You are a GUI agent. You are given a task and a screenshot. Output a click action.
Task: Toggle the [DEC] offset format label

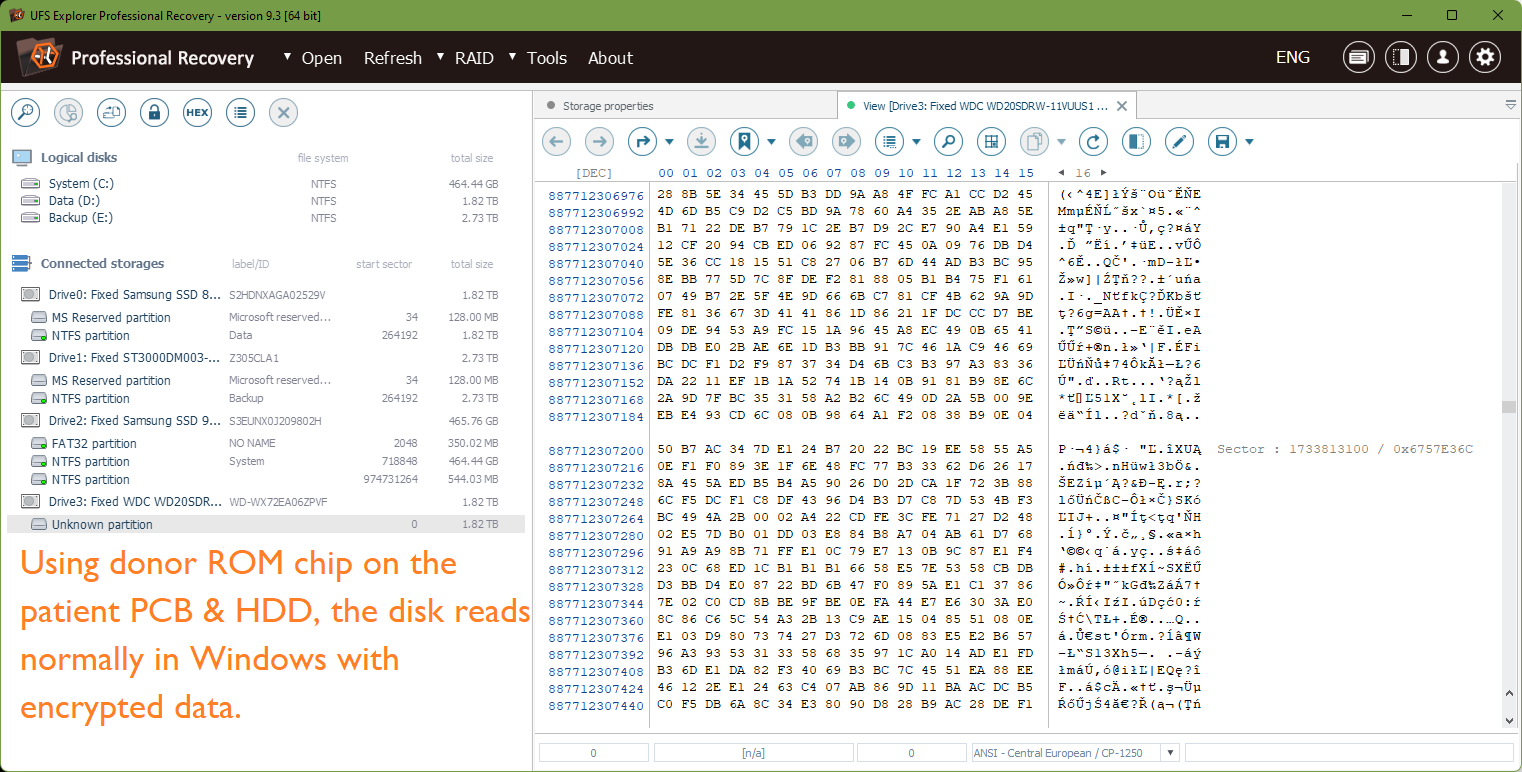594,173
